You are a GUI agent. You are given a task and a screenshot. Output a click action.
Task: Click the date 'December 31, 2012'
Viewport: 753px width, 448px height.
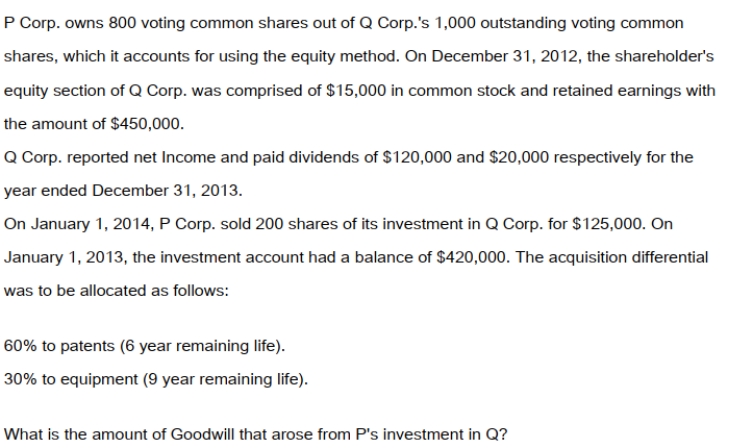(x=507, y=57)
